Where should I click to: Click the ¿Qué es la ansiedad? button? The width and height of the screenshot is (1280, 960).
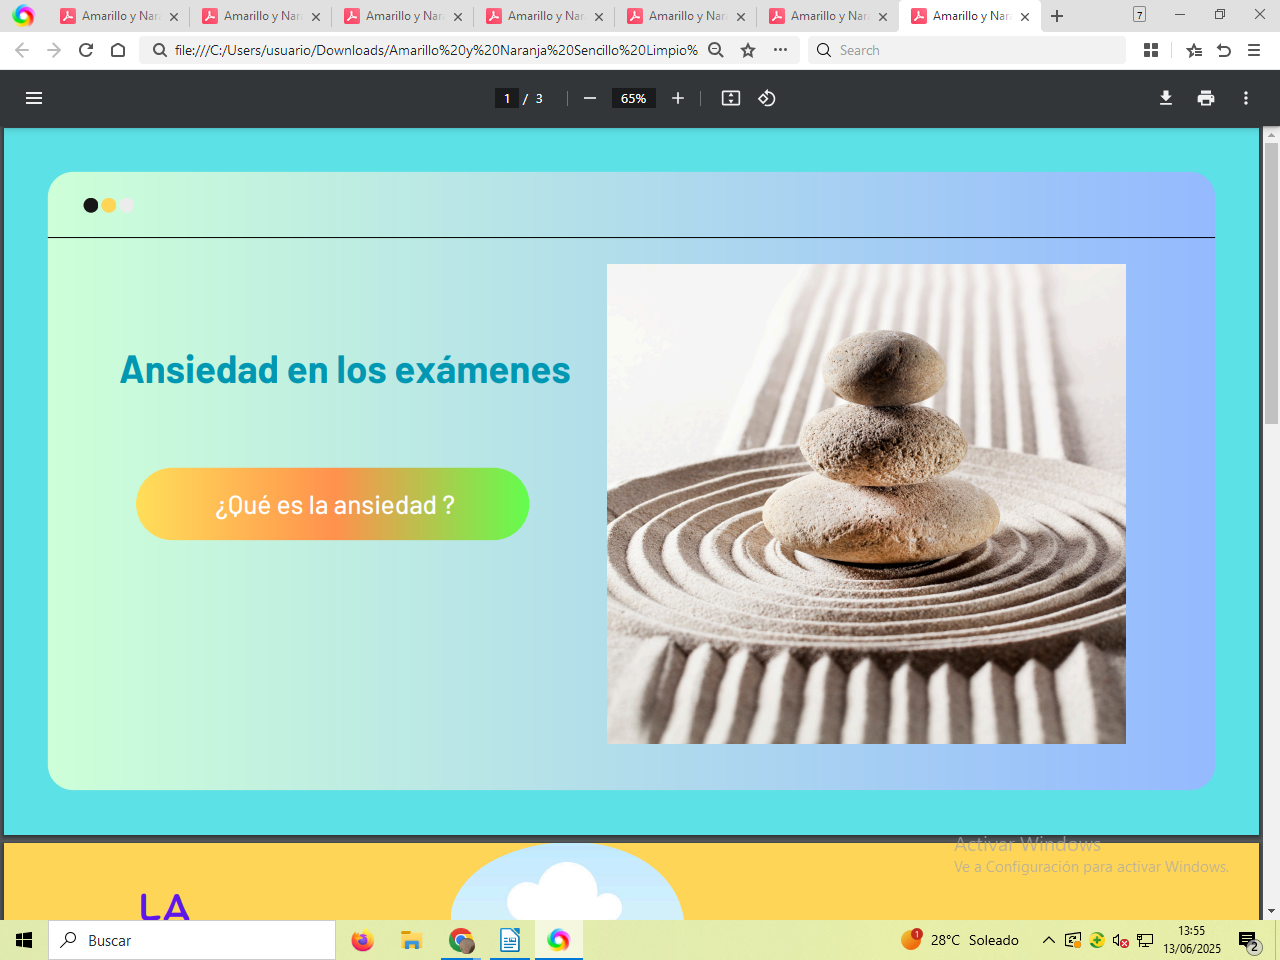333,505
